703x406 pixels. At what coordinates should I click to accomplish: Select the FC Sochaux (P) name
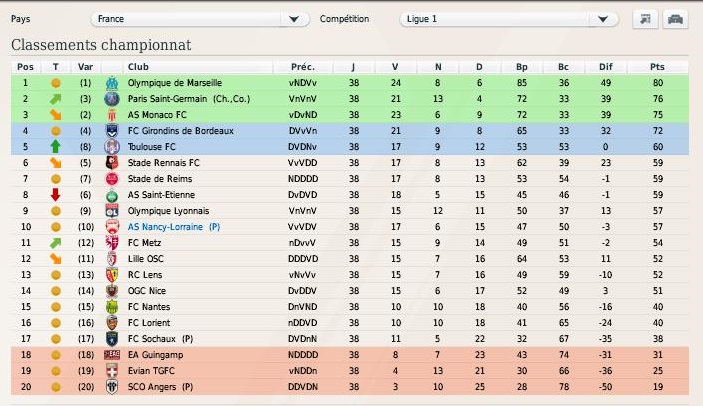(161, 339)
